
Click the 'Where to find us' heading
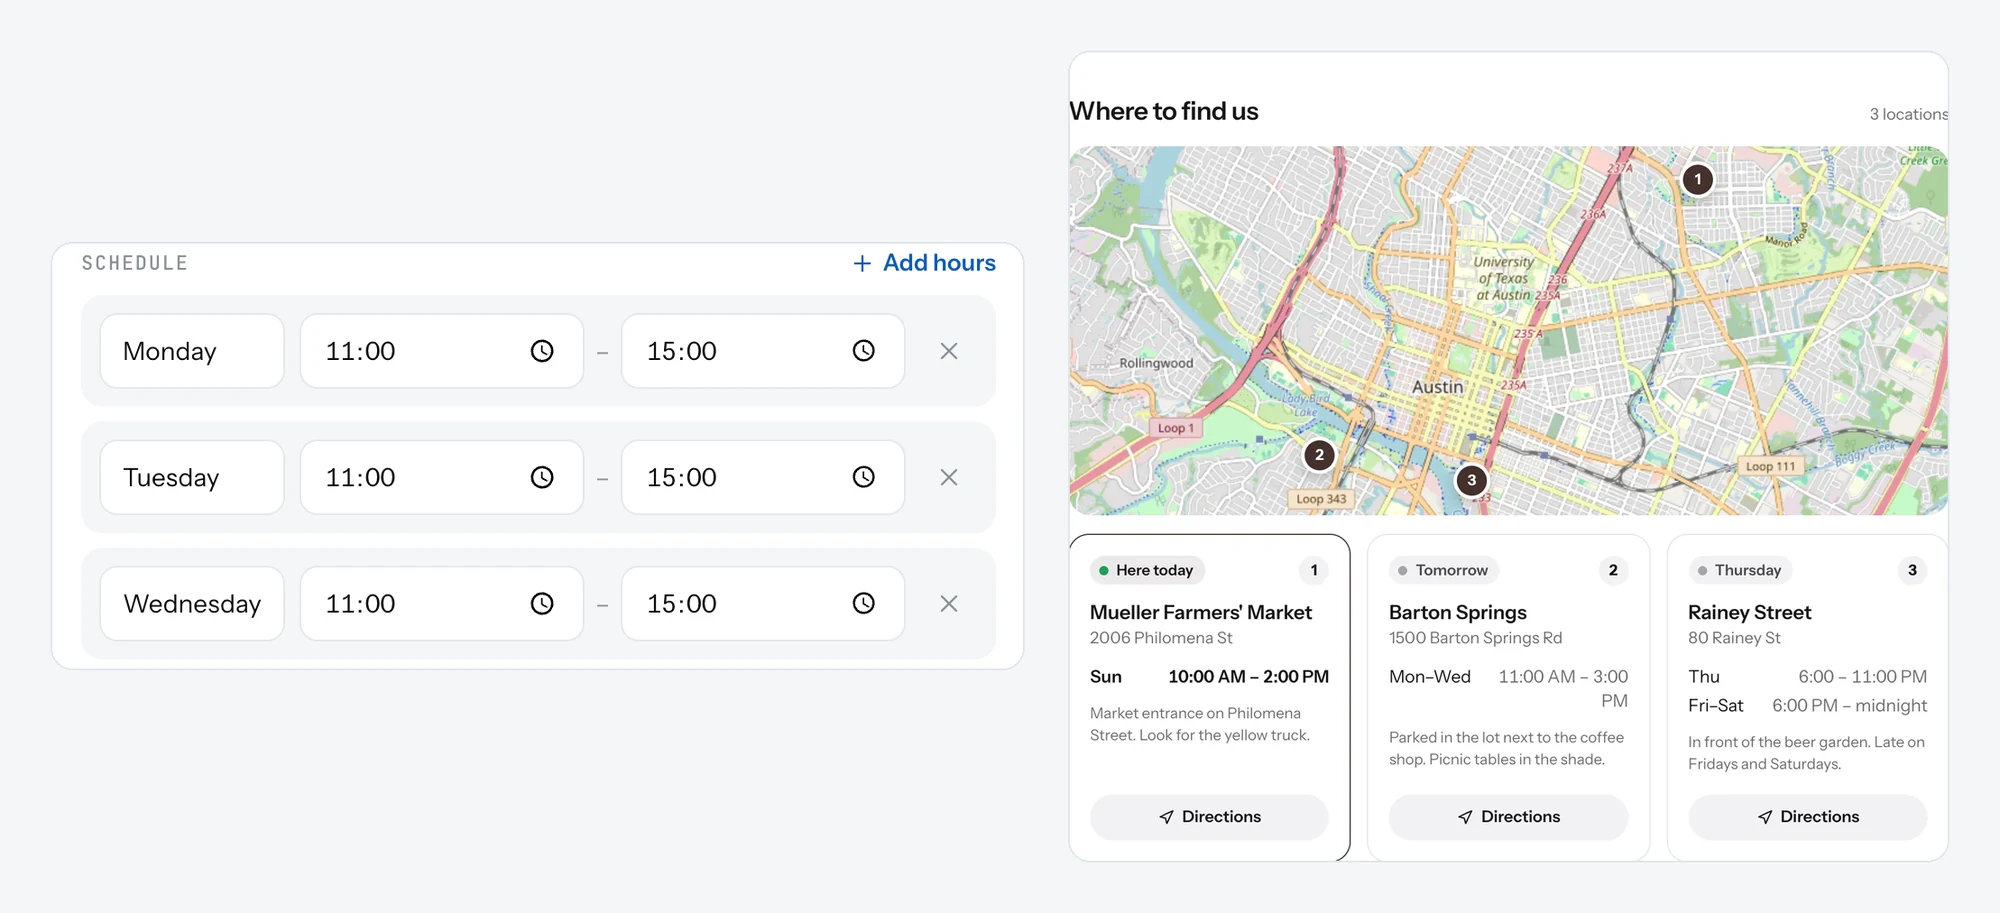tap(1164, 111)
